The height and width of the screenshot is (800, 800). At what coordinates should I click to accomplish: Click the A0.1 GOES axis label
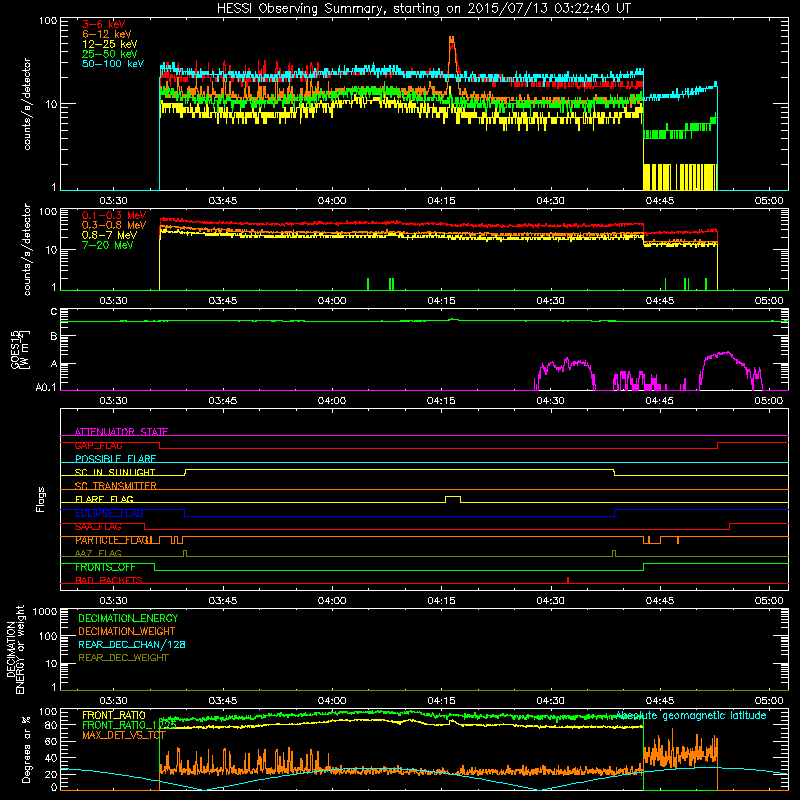(46, 387)
